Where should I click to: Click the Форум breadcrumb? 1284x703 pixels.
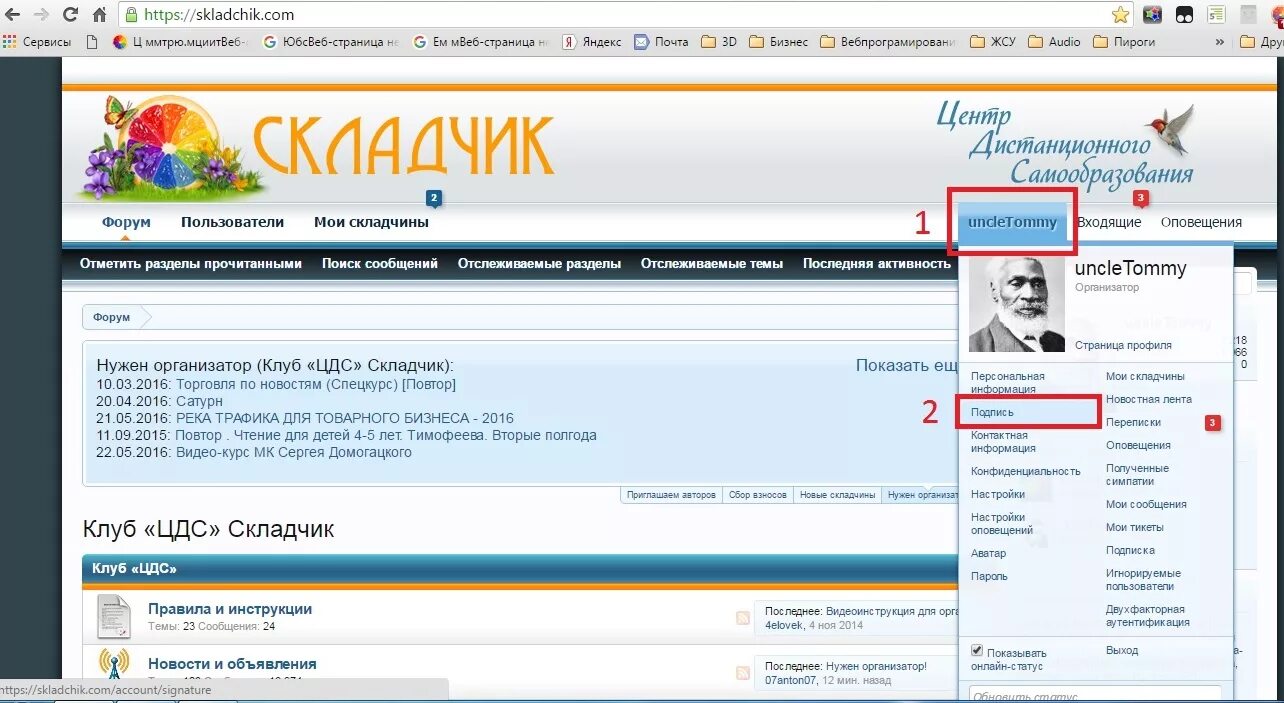(x=112, y=317)
